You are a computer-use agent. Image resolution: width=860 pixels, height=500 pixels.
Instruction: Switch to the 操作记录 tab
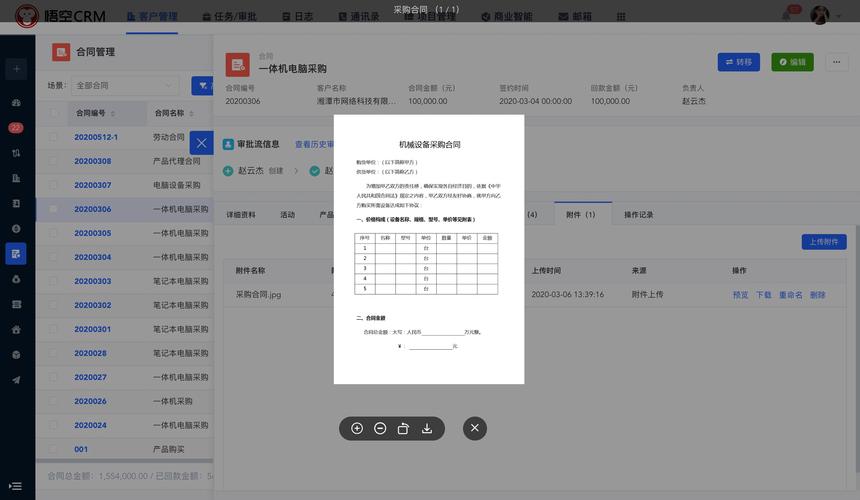coord(638,215)
